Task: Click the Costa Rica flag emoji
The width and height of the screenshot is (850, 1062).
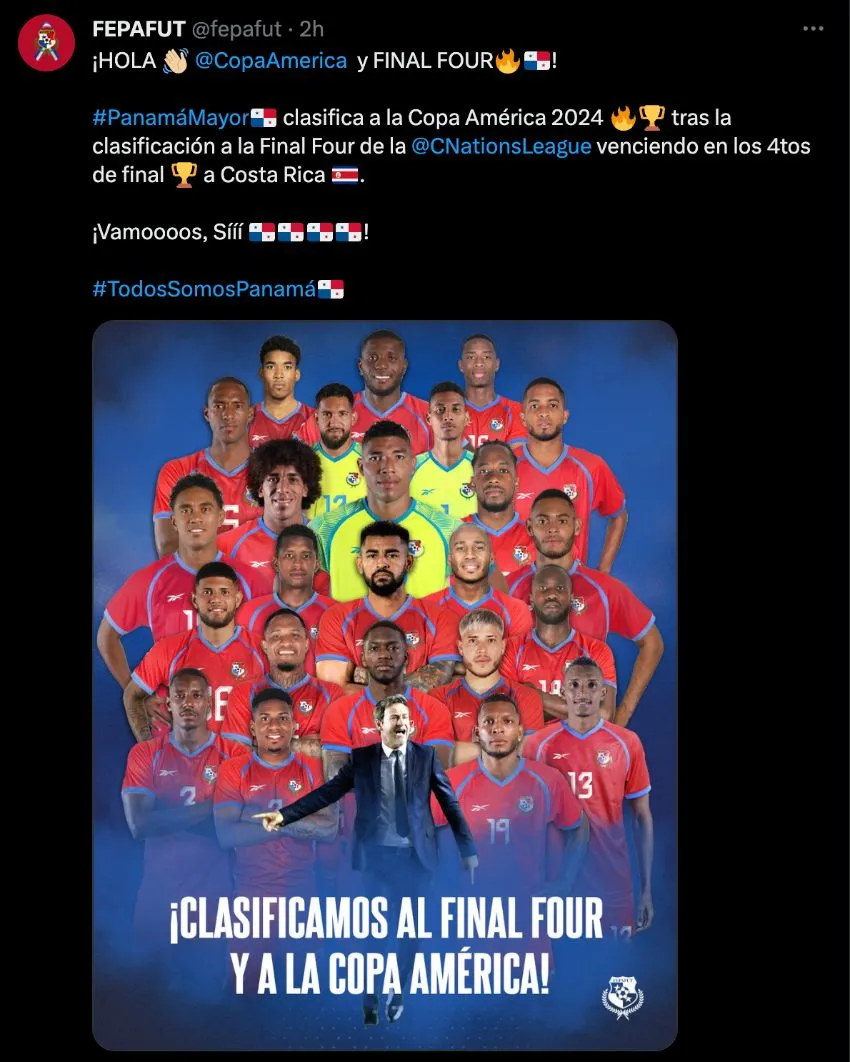Action: (x=345, y=175)
